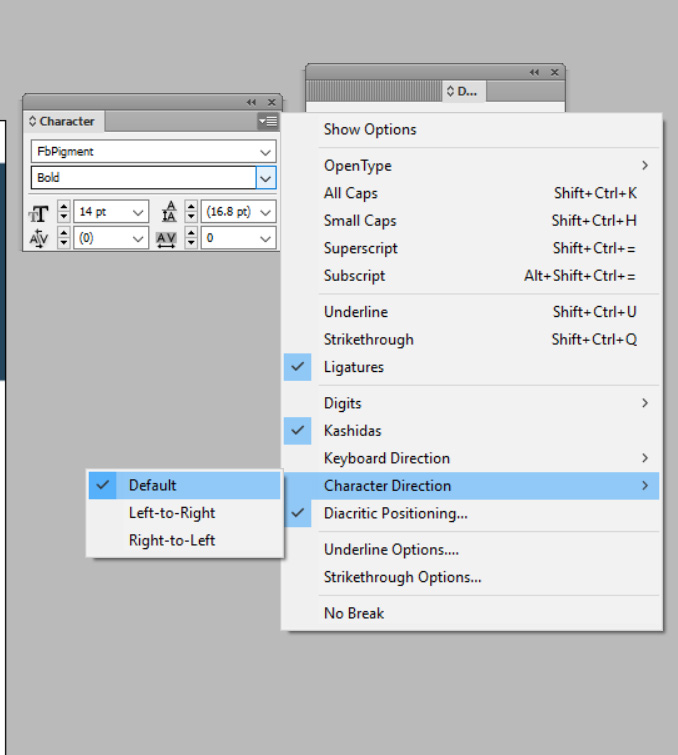Image resolution: width=678 pixels, height=755 pixels.
Task: Expand the OpenType submenu
Action: point(471,166)
